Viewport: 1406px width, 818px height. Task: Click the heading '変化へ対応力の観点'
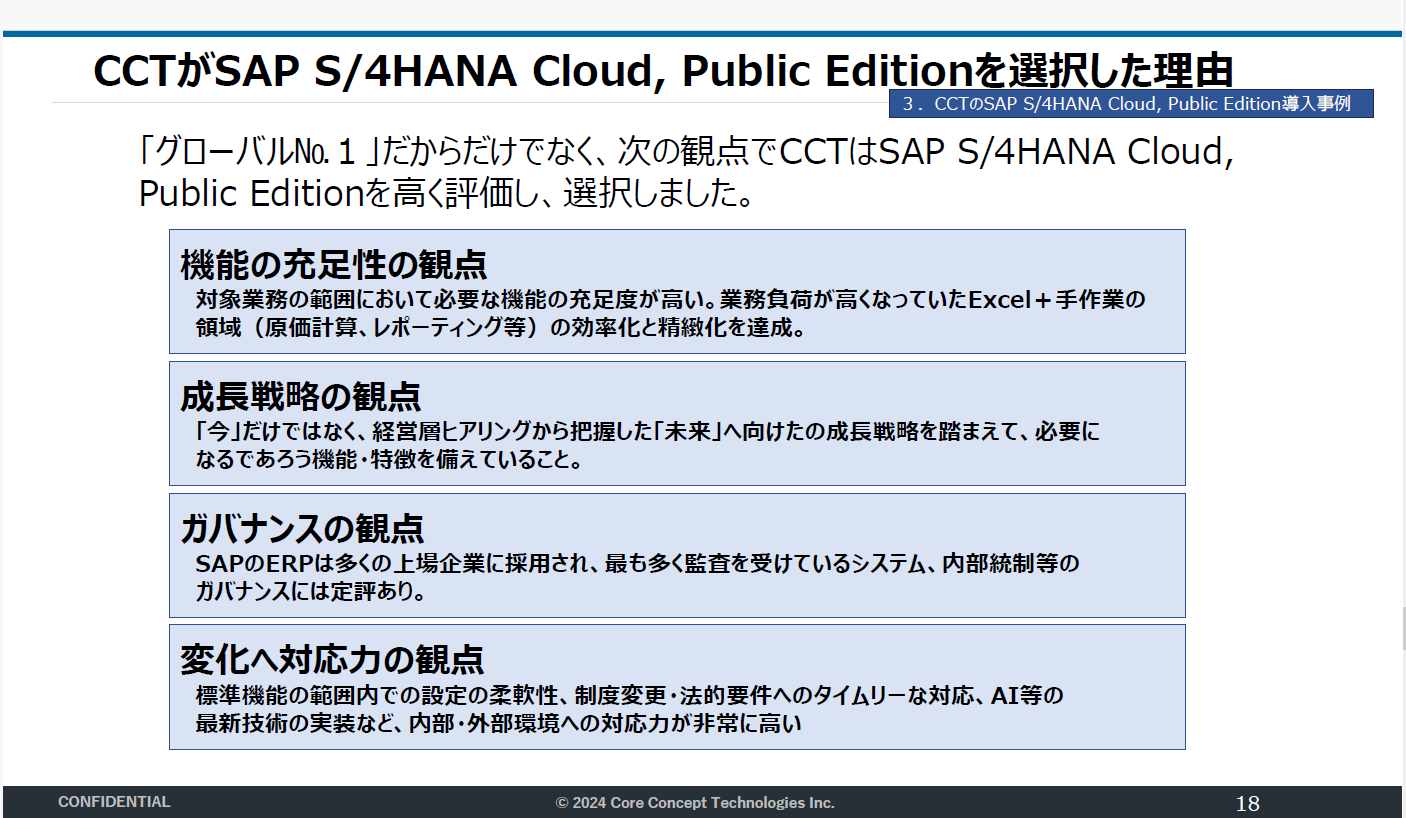tap(332, 659)
